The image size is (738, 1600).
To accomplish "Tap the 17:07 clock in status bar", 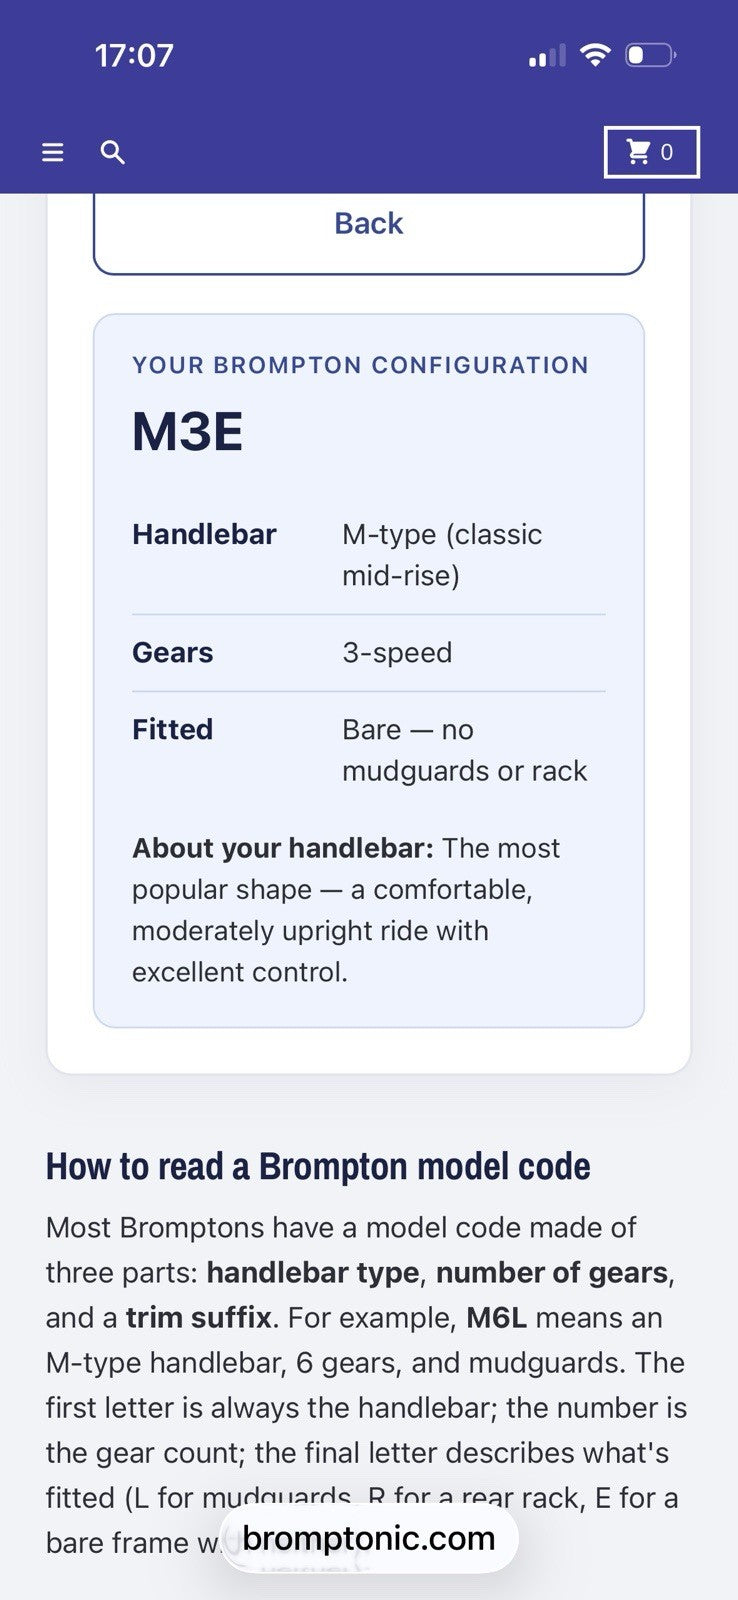I will click(134, 55).
